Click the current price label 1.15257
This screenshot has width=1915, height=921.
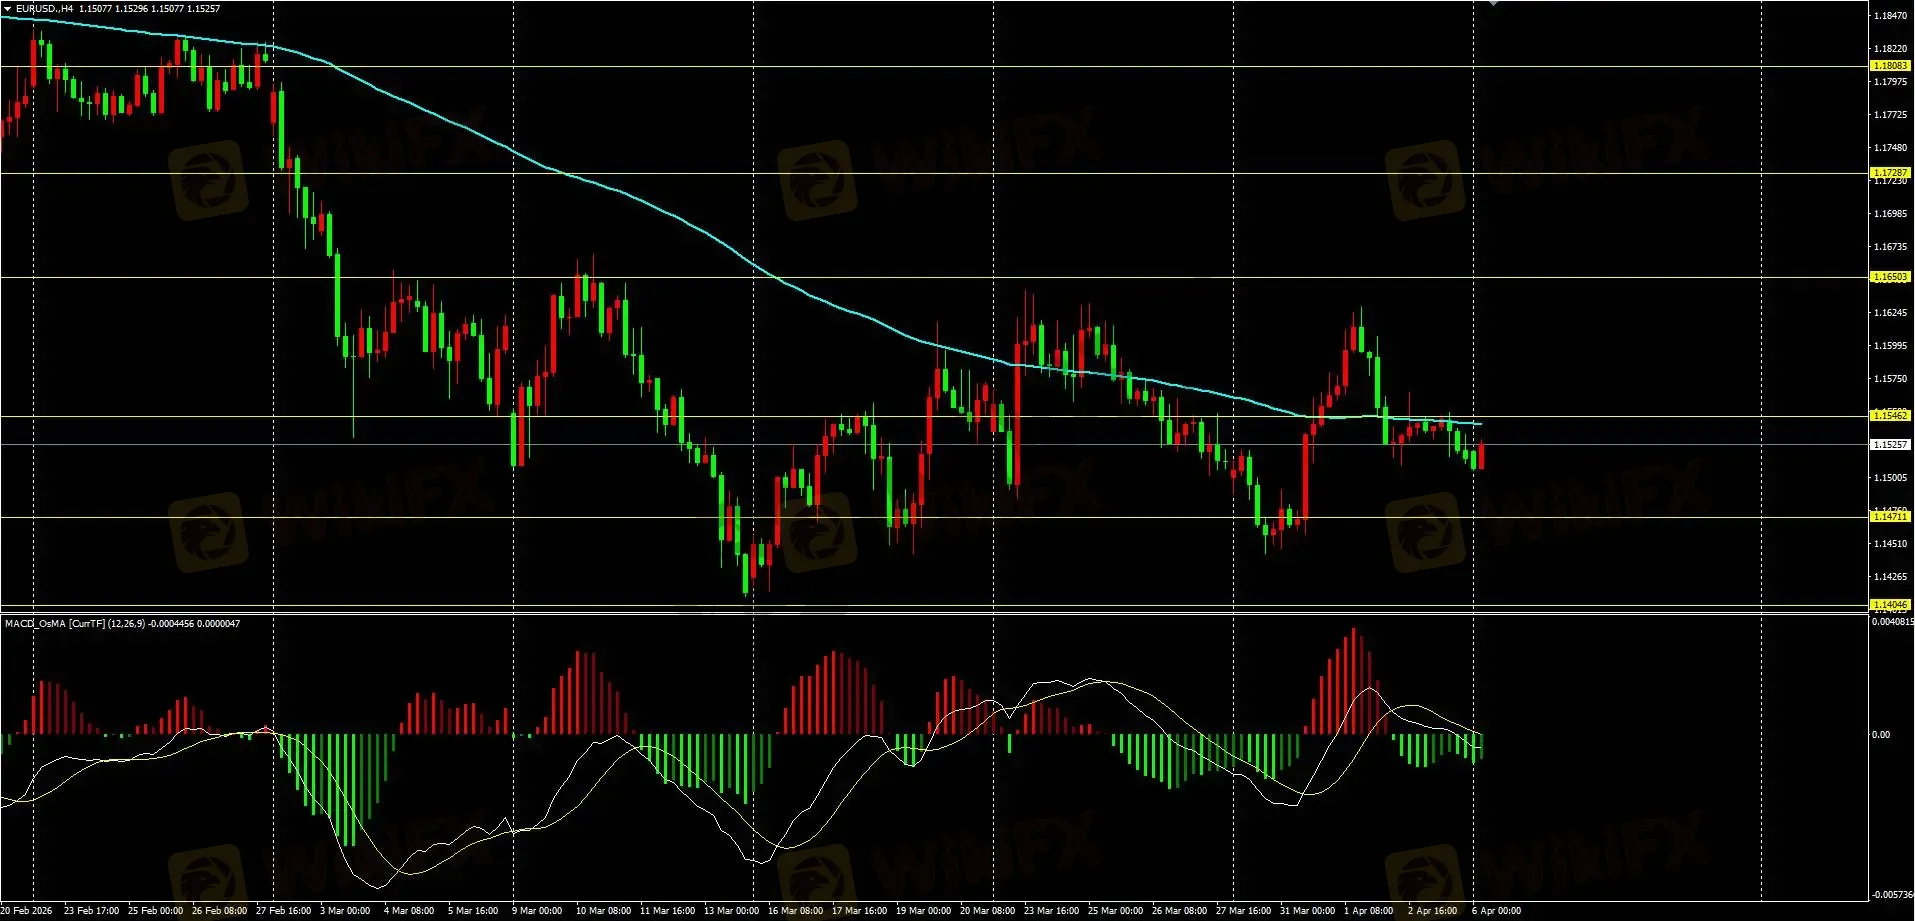[1890, 444]
